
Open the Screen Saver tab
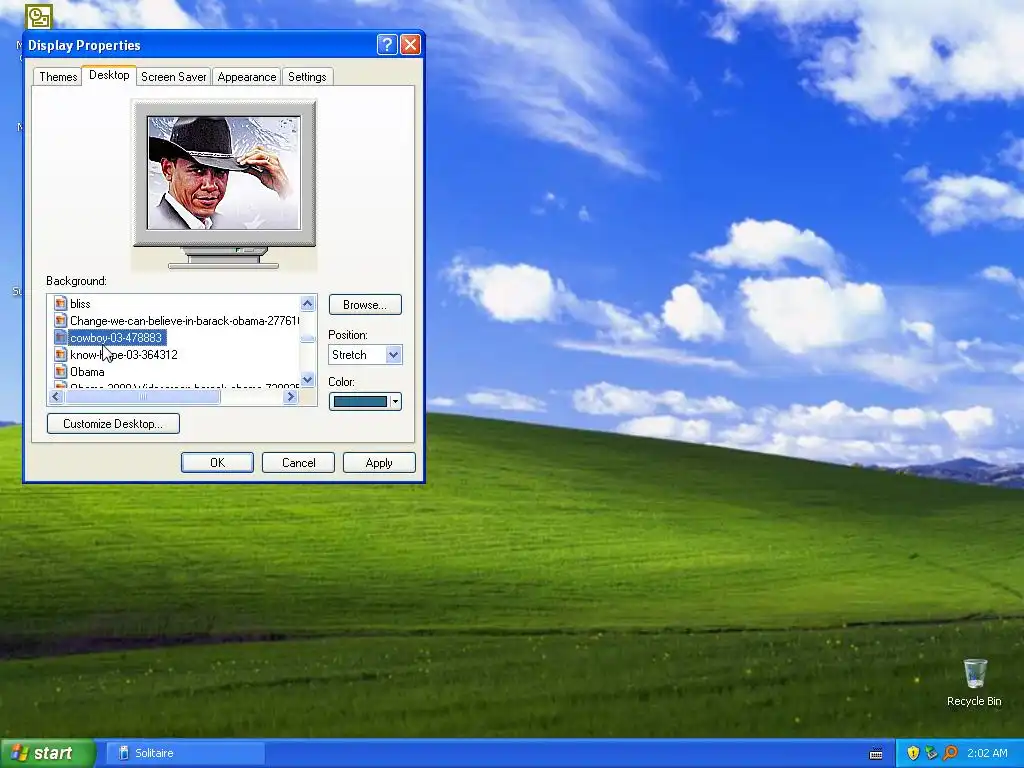pyautogui.click(x=174, y=77)
